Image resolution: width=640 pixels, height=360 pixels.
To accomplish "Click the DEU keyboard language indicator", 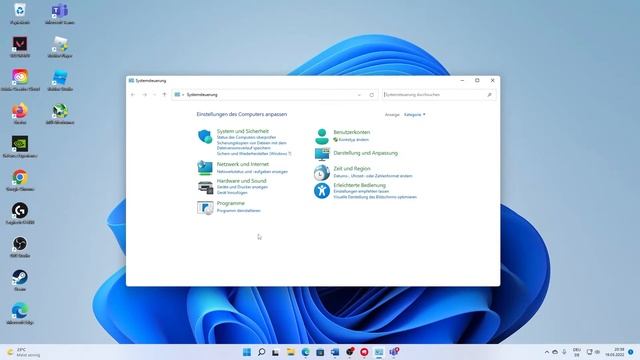I will (577, 352).
